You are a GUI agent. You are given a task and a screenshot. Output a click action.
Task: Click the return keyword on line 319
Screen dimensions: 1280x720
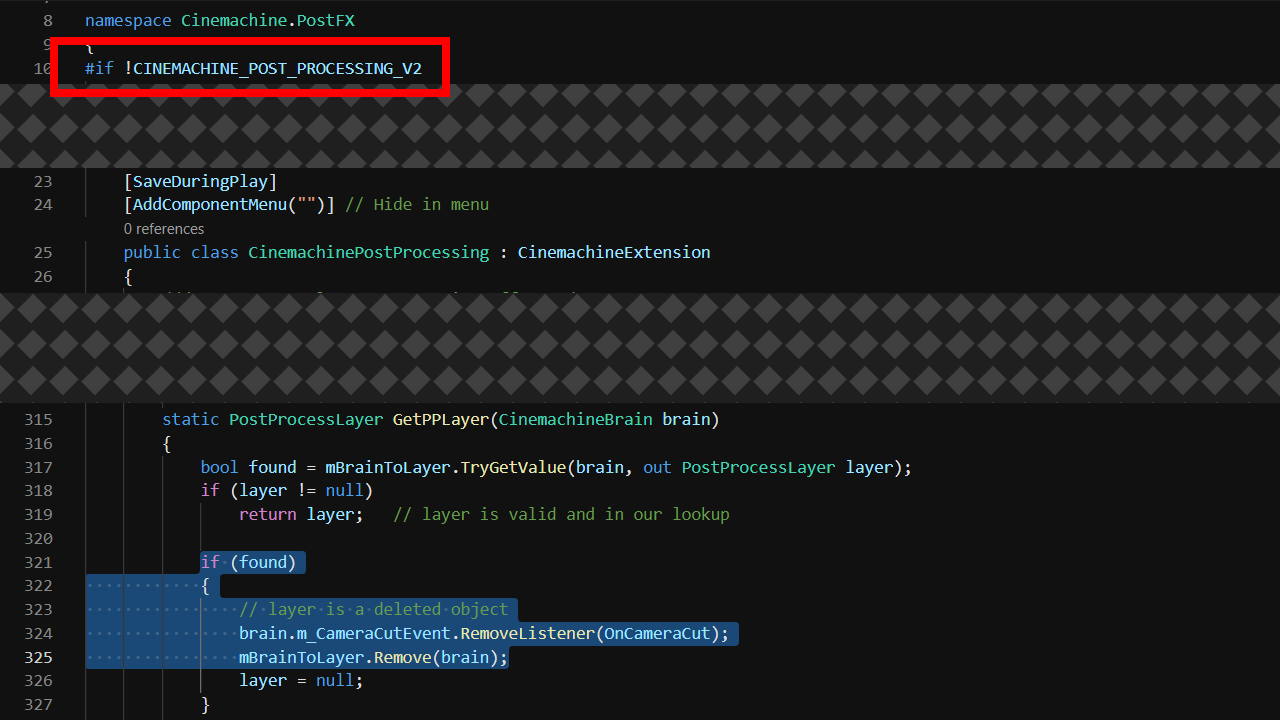point(268,514)
